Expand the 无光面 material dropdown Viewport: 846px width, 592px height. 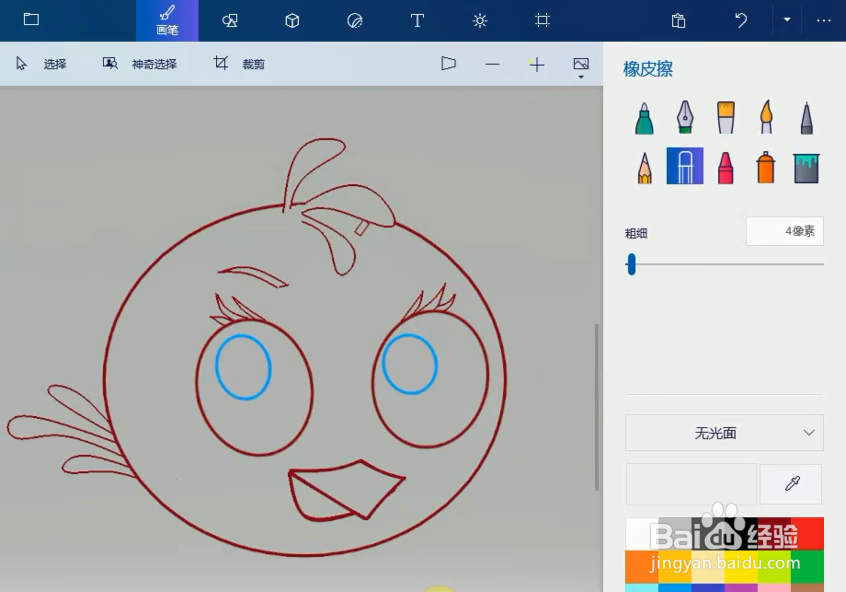coord(724,433)
